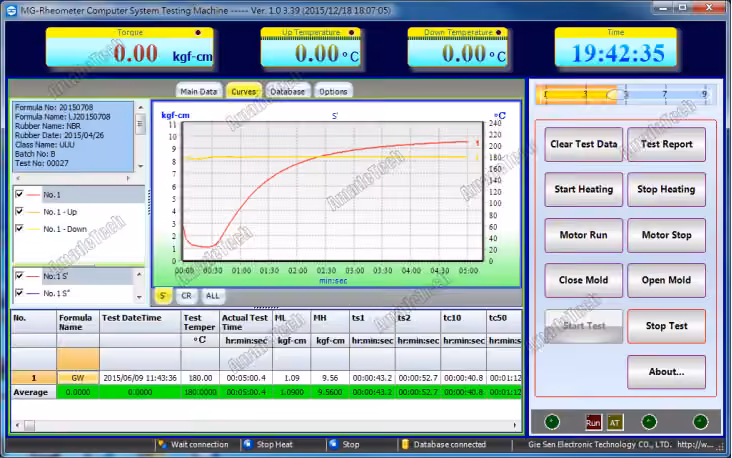732x458 pixels.
Task: Click down arrow of S' curve list
Action: (139, 297)
